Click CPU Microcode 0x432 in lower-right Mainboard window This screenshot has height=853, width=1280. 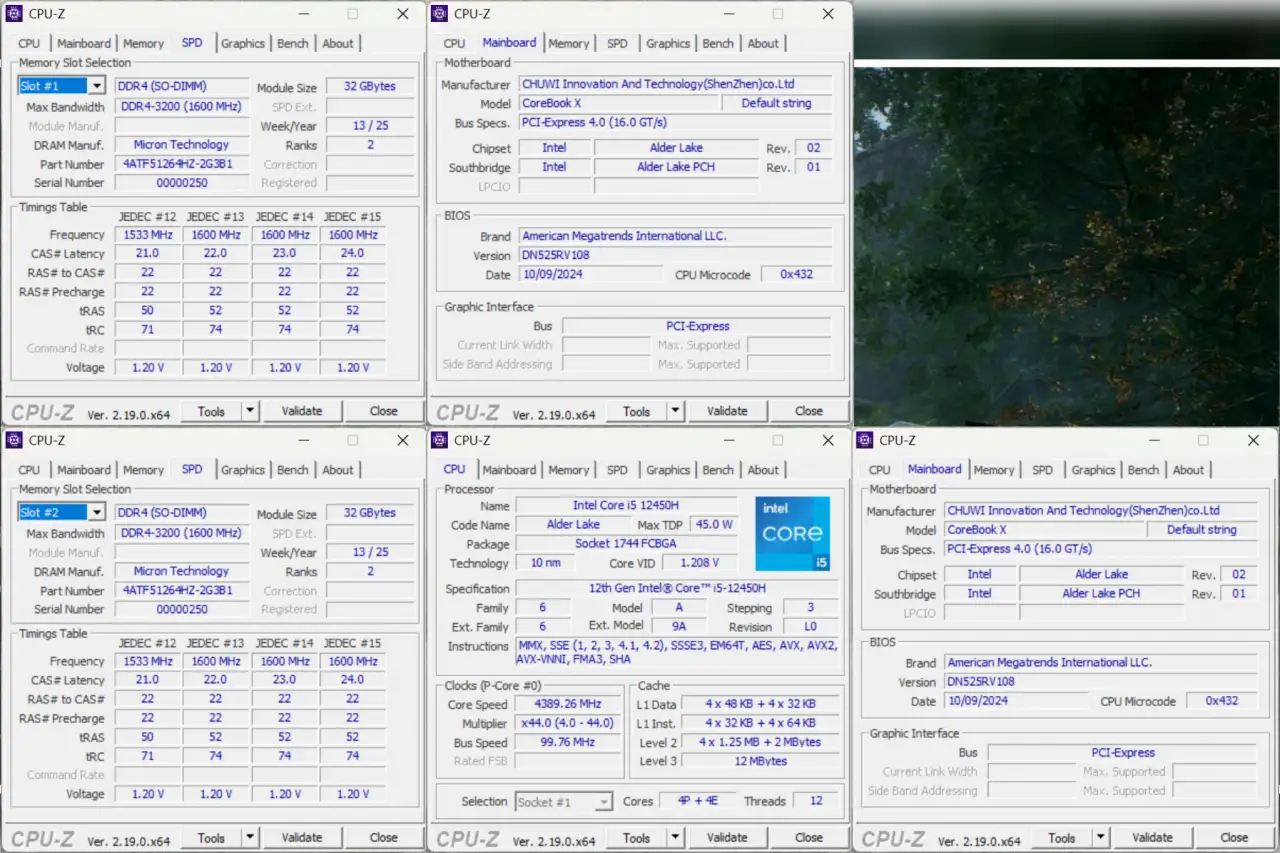pos(1221,701)
